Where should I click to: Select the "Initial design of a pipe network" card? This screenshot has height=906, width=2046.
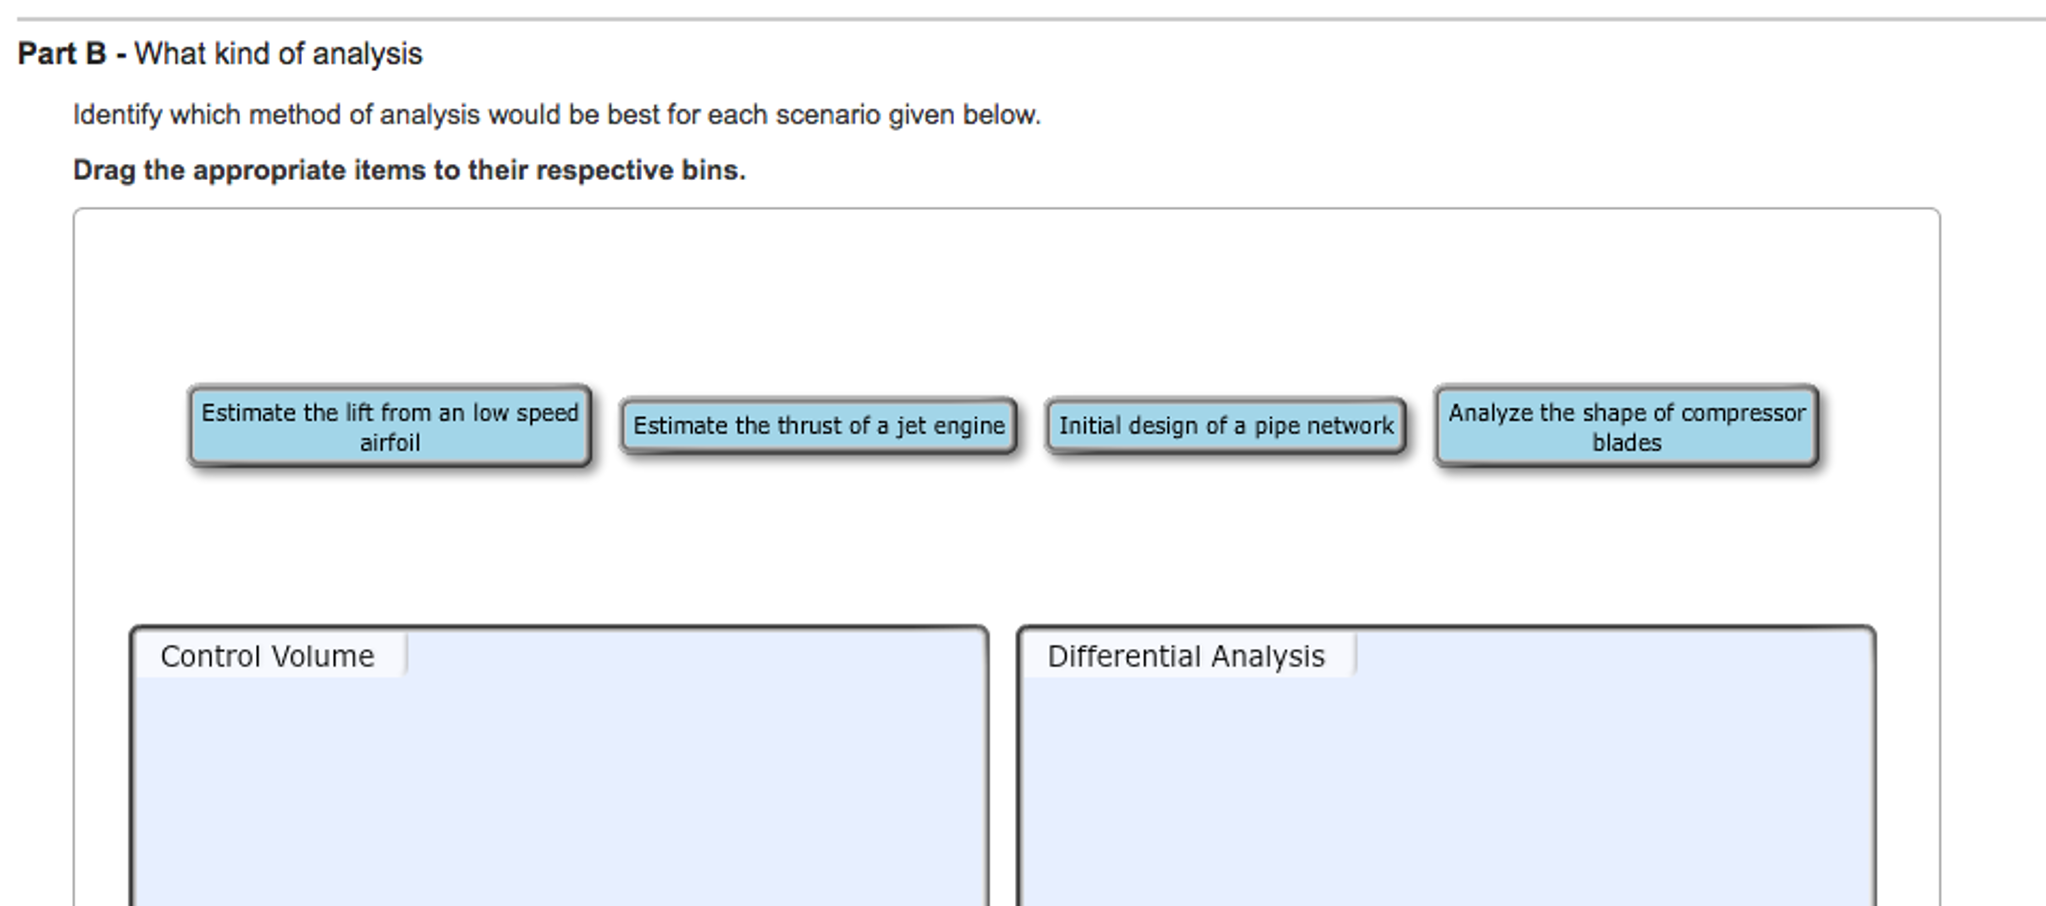click(x=1227, y=426)
